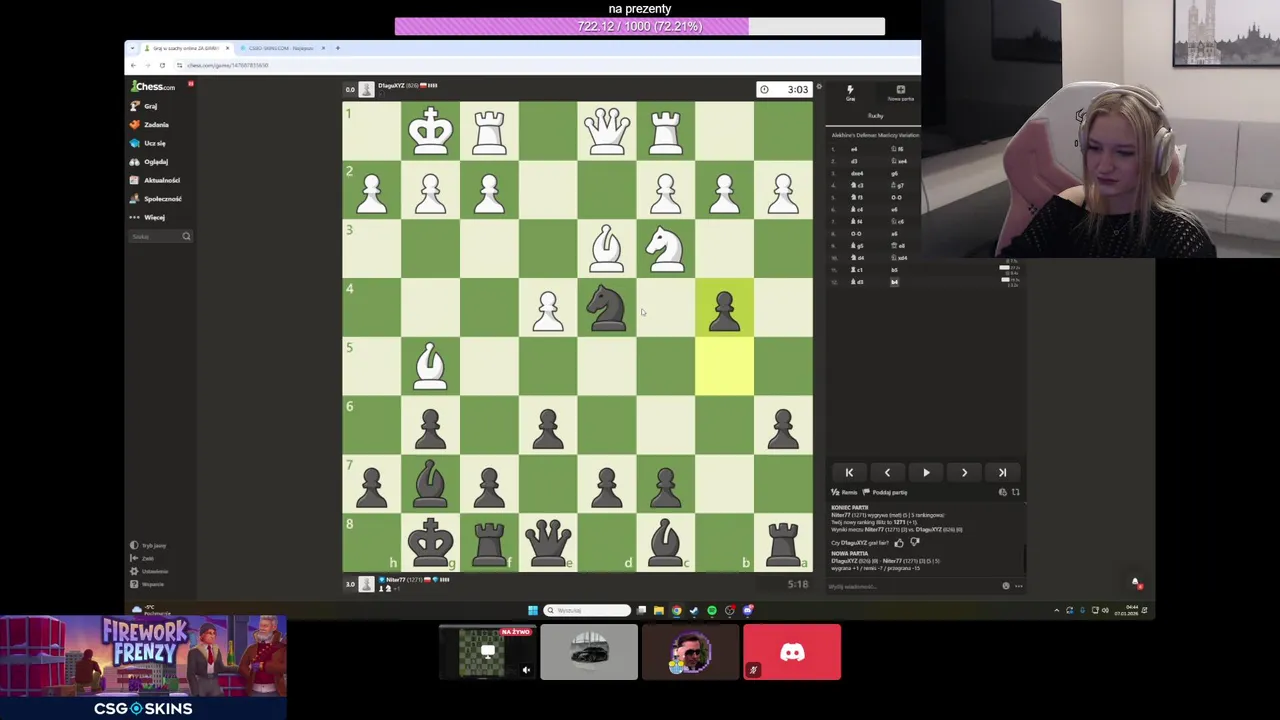
Task: Go to next move
Action: (x=964, y=473)
